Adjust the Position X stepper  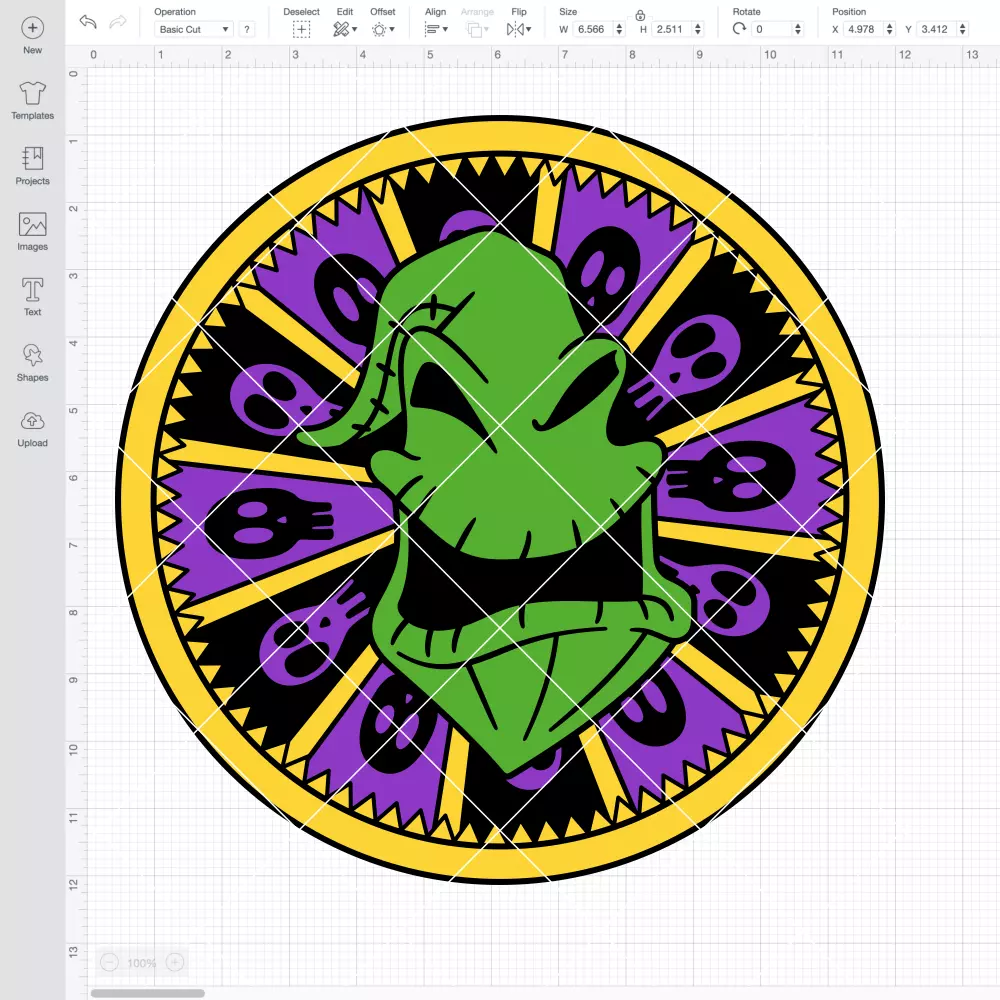(890, 29)
